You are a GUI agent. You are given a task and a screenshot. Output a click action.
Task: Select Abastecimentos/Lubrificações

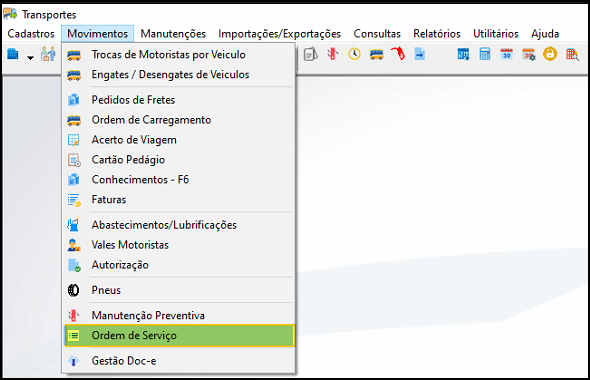179,225
